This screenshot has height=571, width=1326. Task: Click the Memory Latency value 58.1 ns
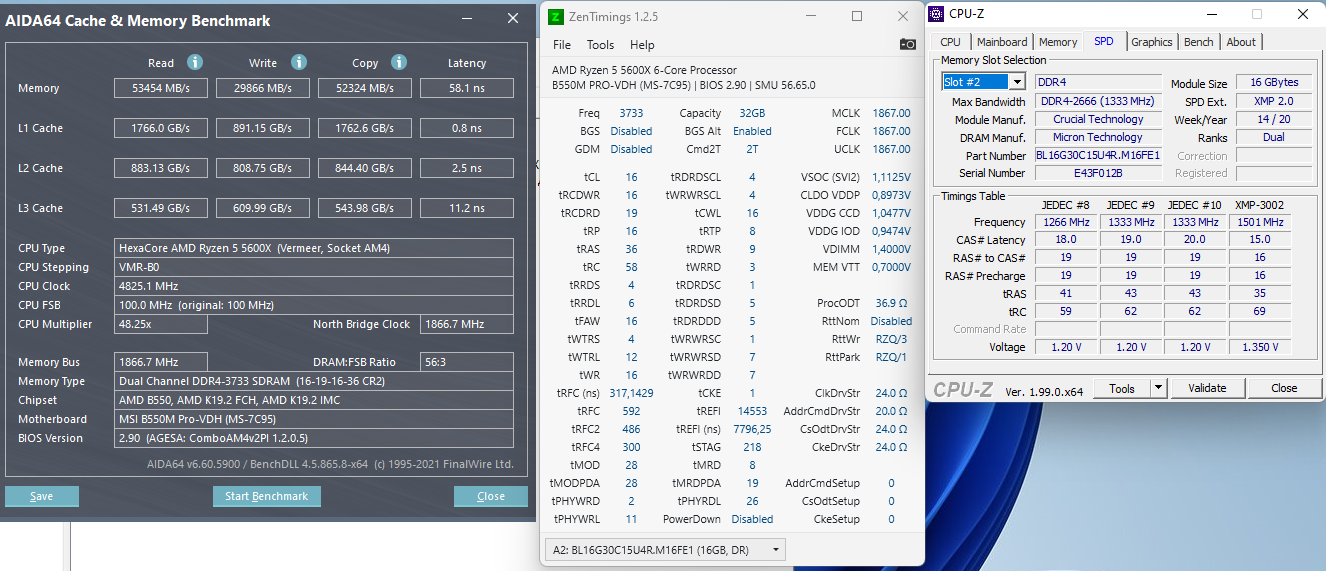coord(467,88)
